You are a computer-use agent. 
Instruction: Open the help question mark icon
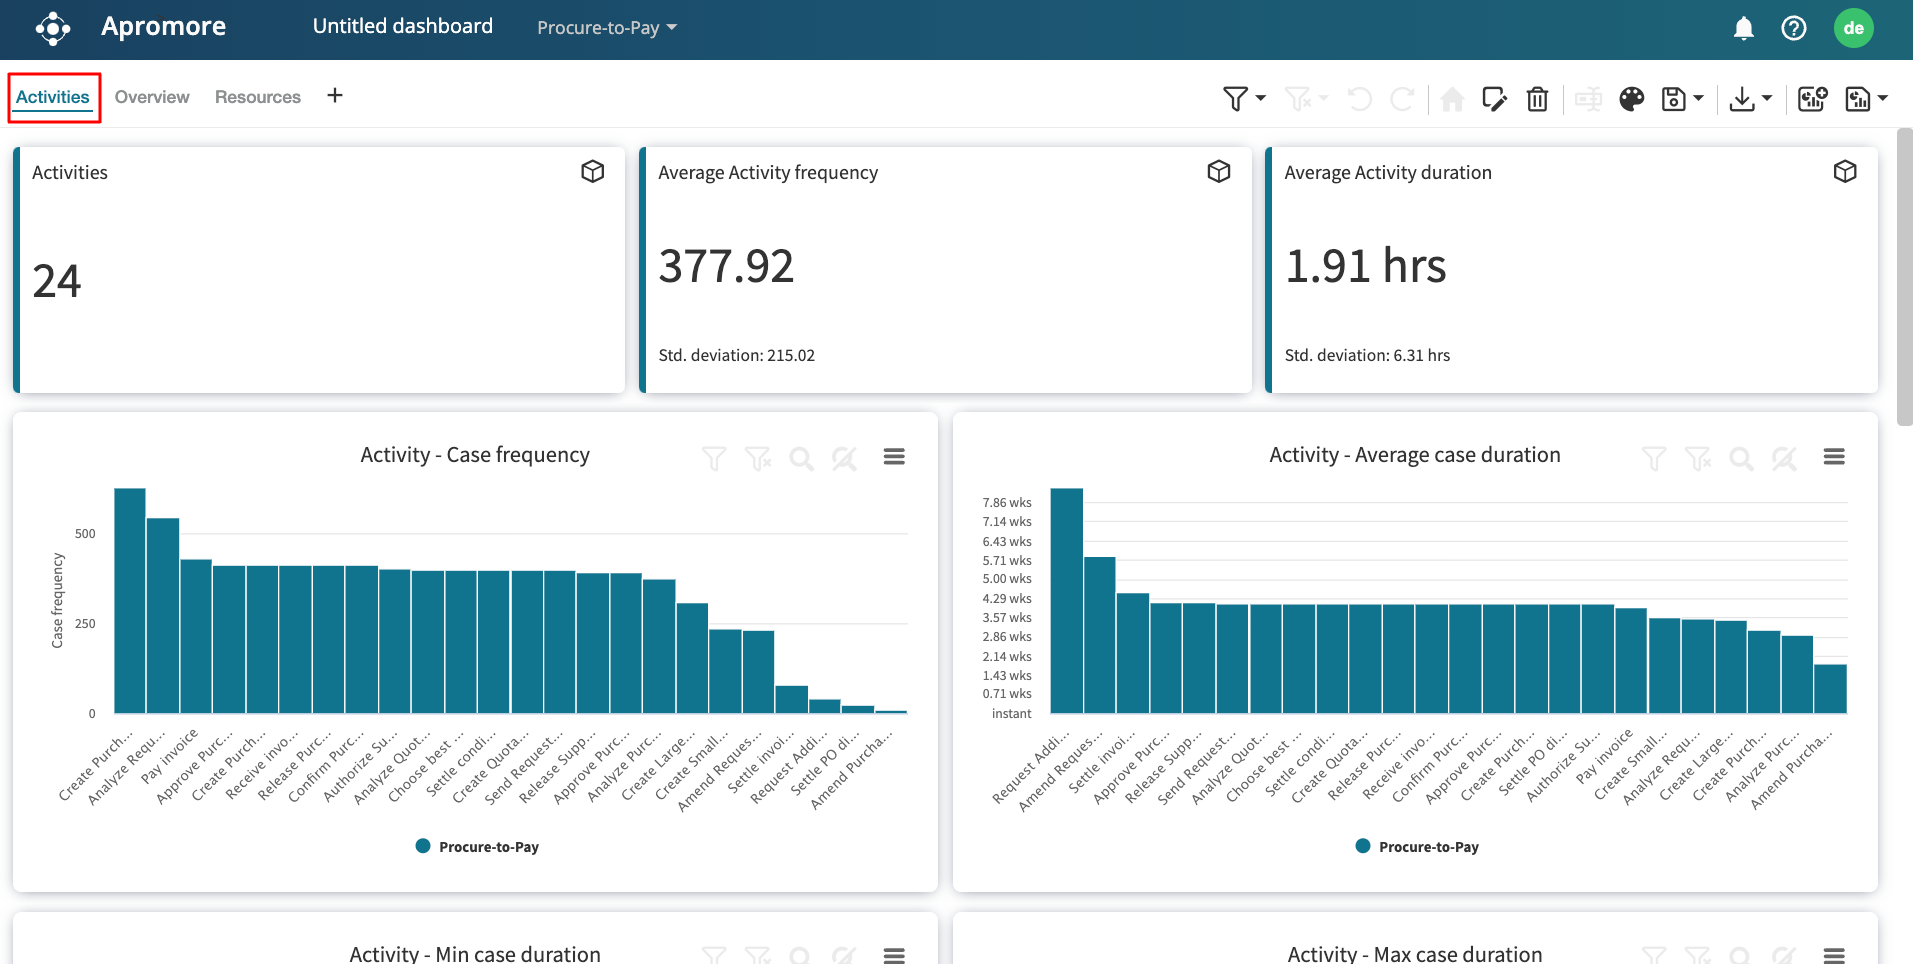point(1794,28)
